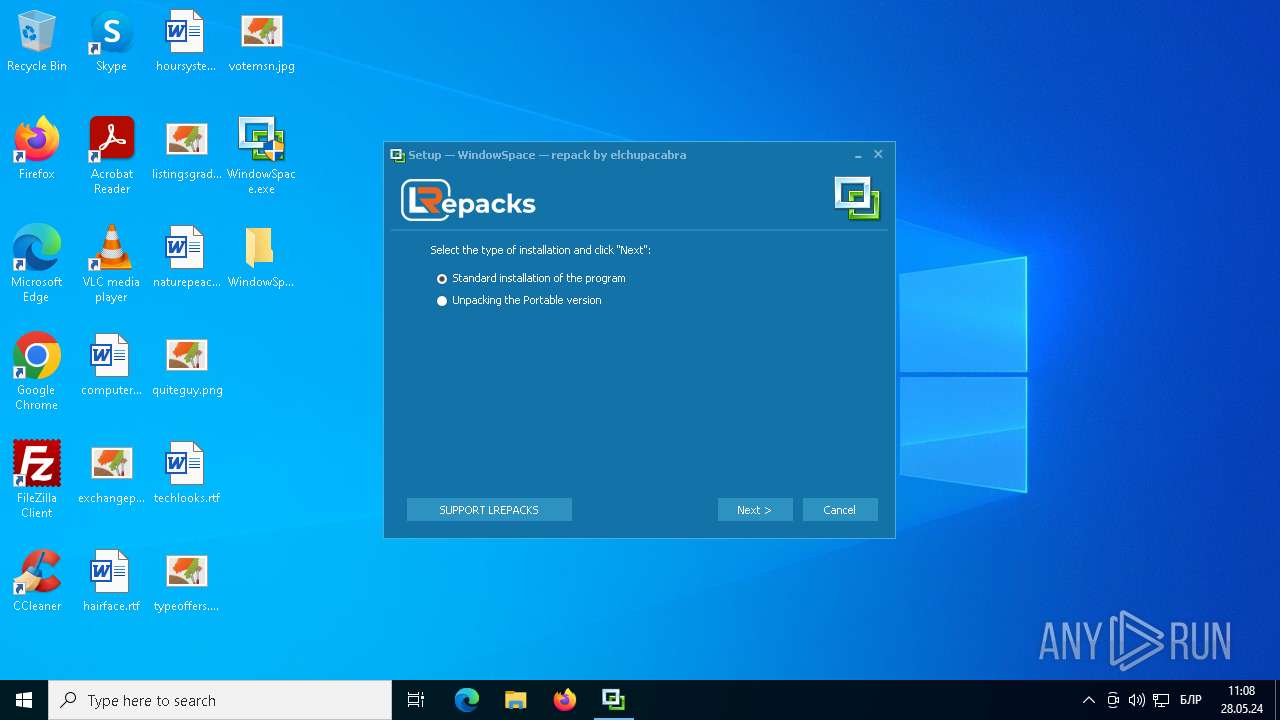Select the hoursyste... Word document icon
Screen dimensions: 1280x720
coord(186,41)
